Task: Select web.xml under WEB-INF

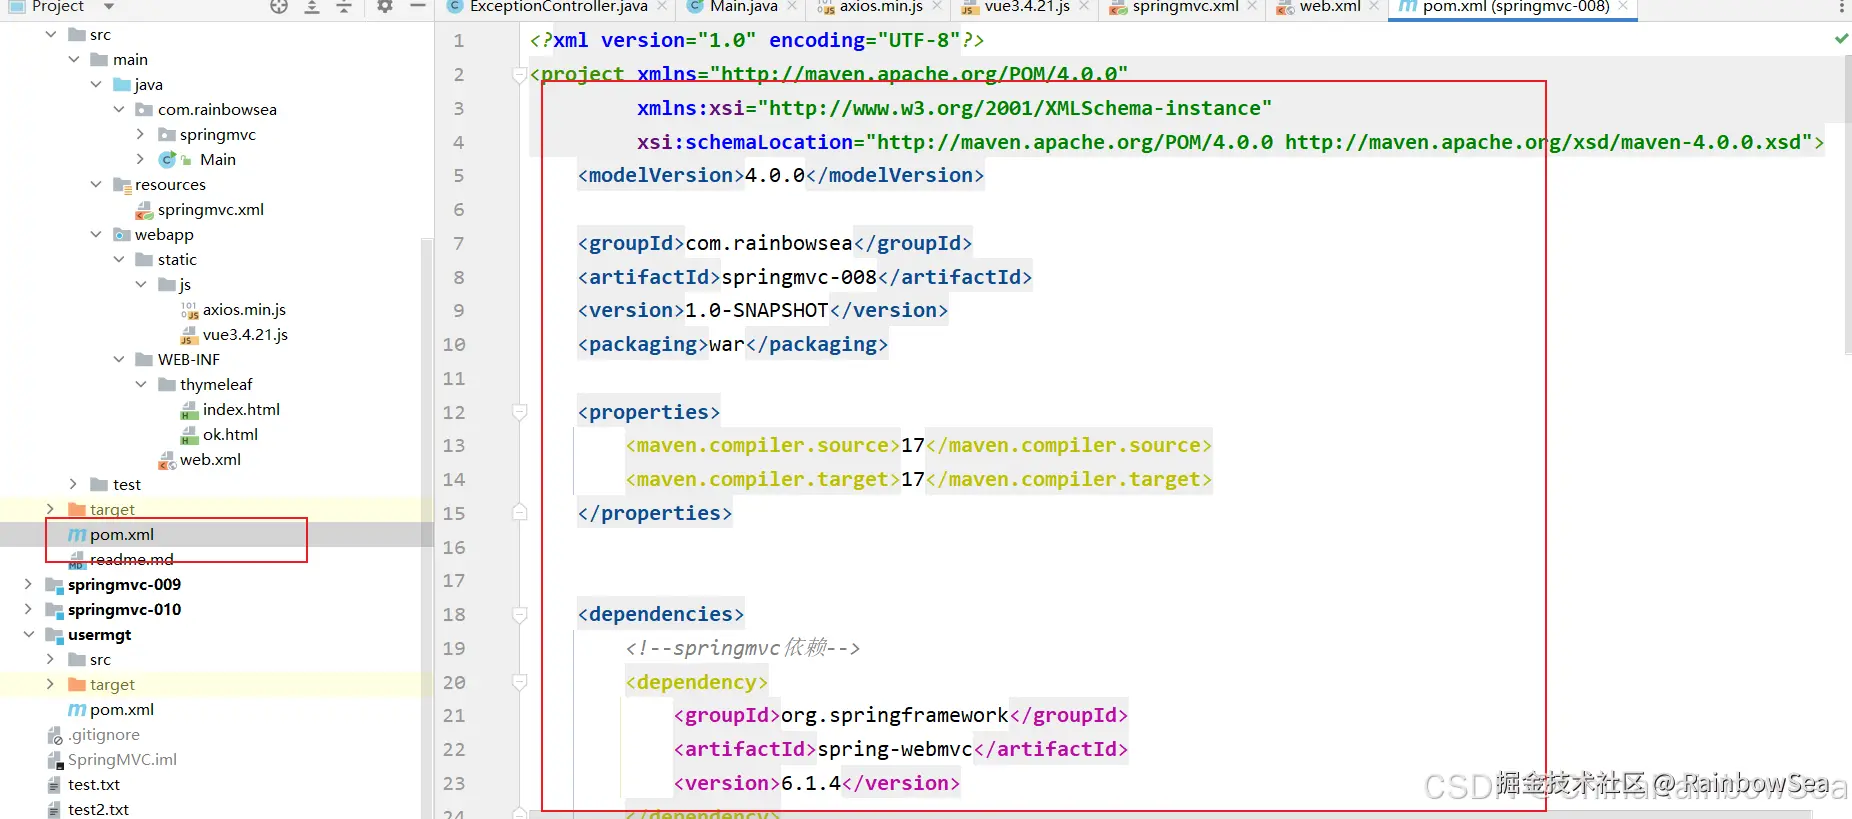Action: click(x=210, y=459)
